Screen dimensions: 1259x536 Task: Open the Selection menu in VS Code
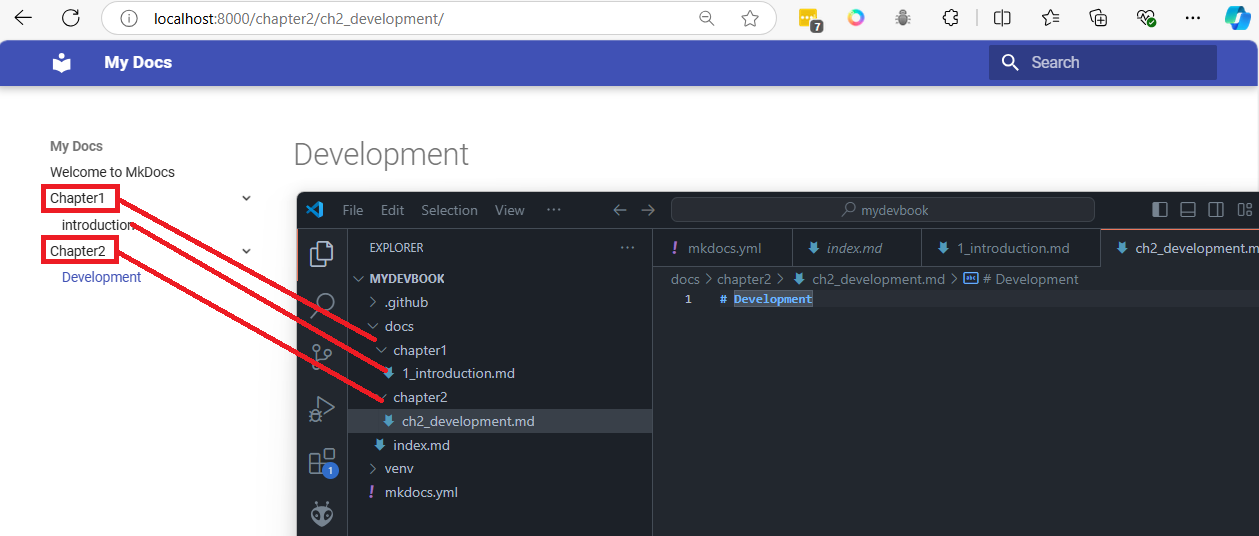coord(449,210)
